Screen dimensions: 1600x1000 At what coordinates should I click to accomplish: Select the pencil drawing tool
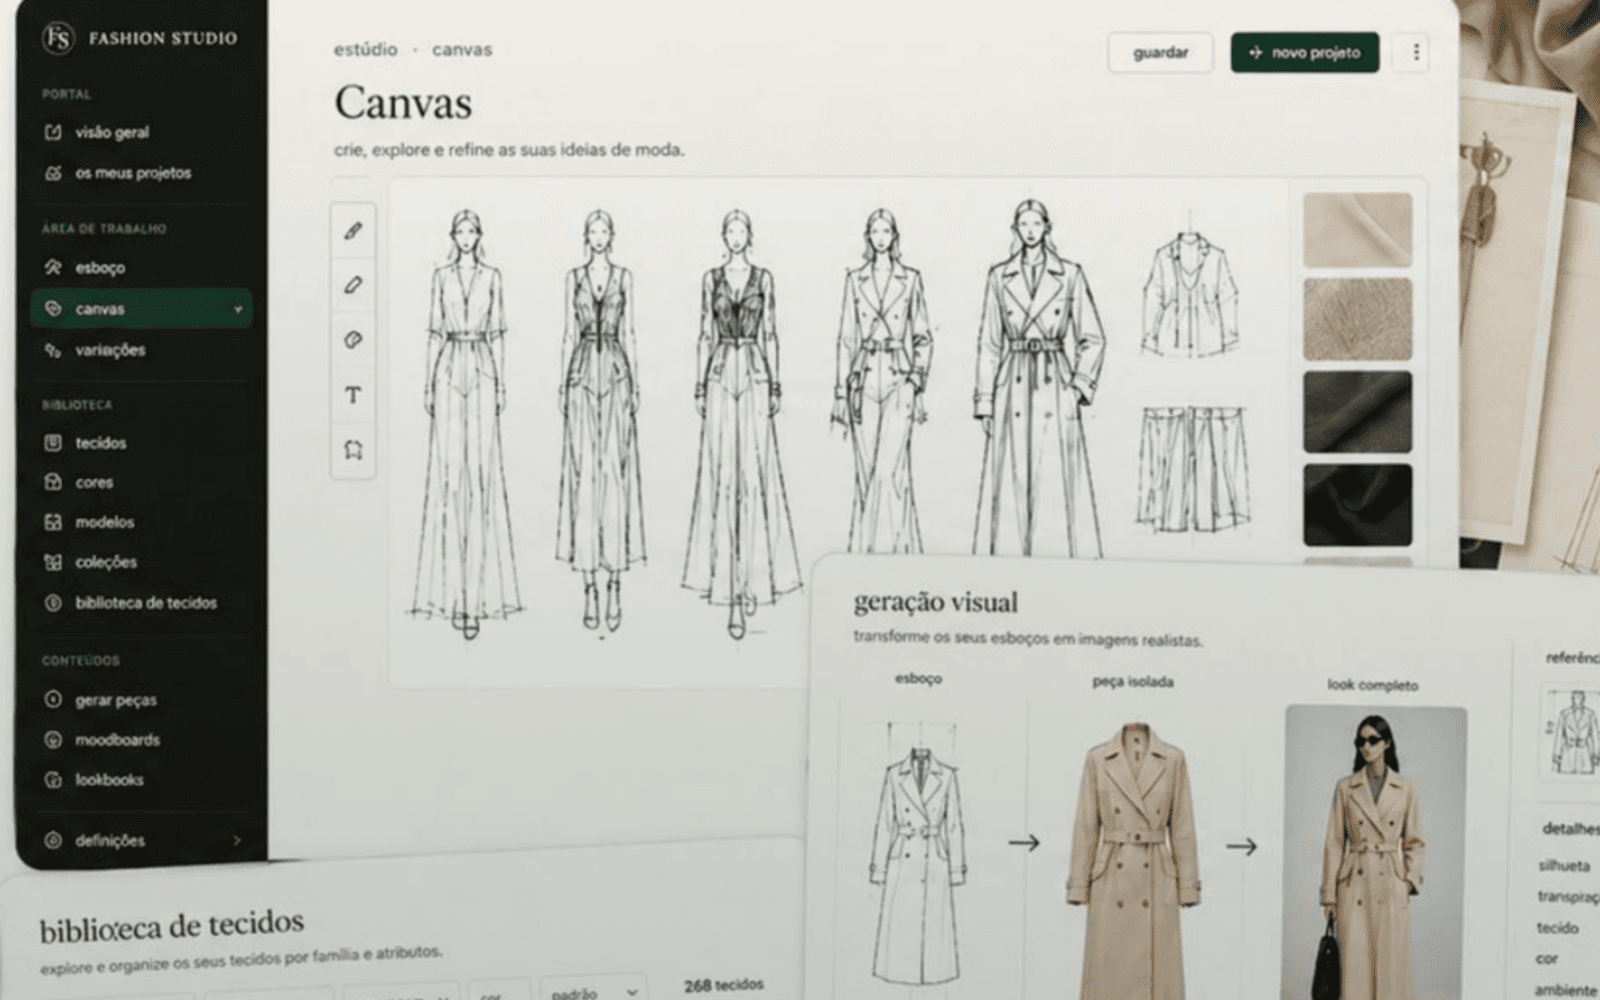[x=352, y=231]
